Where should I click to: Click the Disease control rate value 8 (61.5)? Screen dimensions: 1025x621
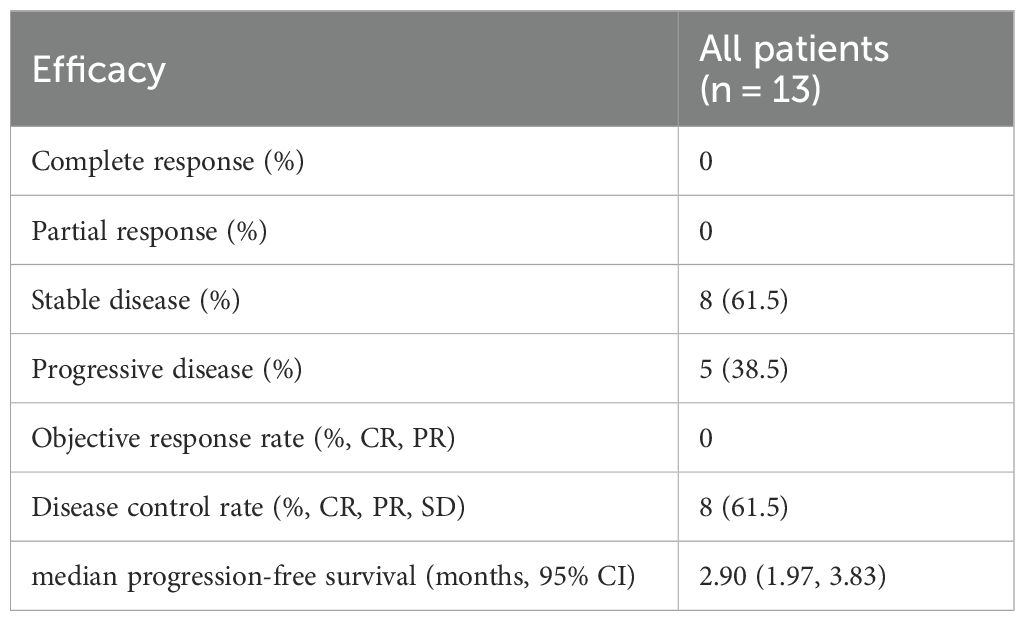point(743,508)
